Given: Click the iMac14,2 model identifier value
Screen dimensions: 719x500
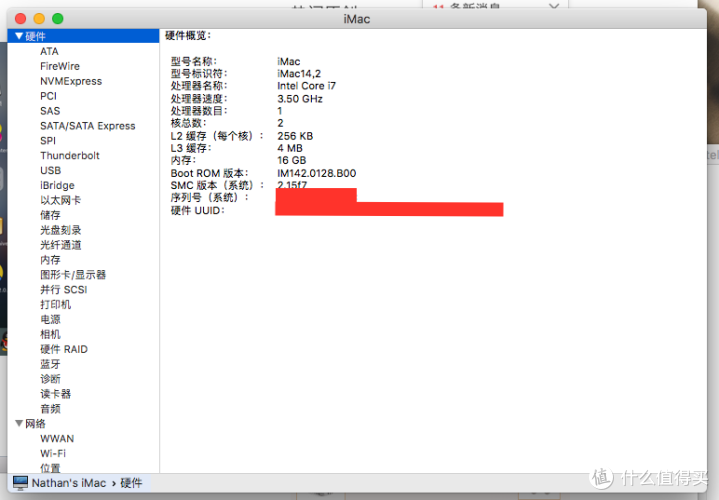Looking at the screenshot, I should [x=299, y=73].
